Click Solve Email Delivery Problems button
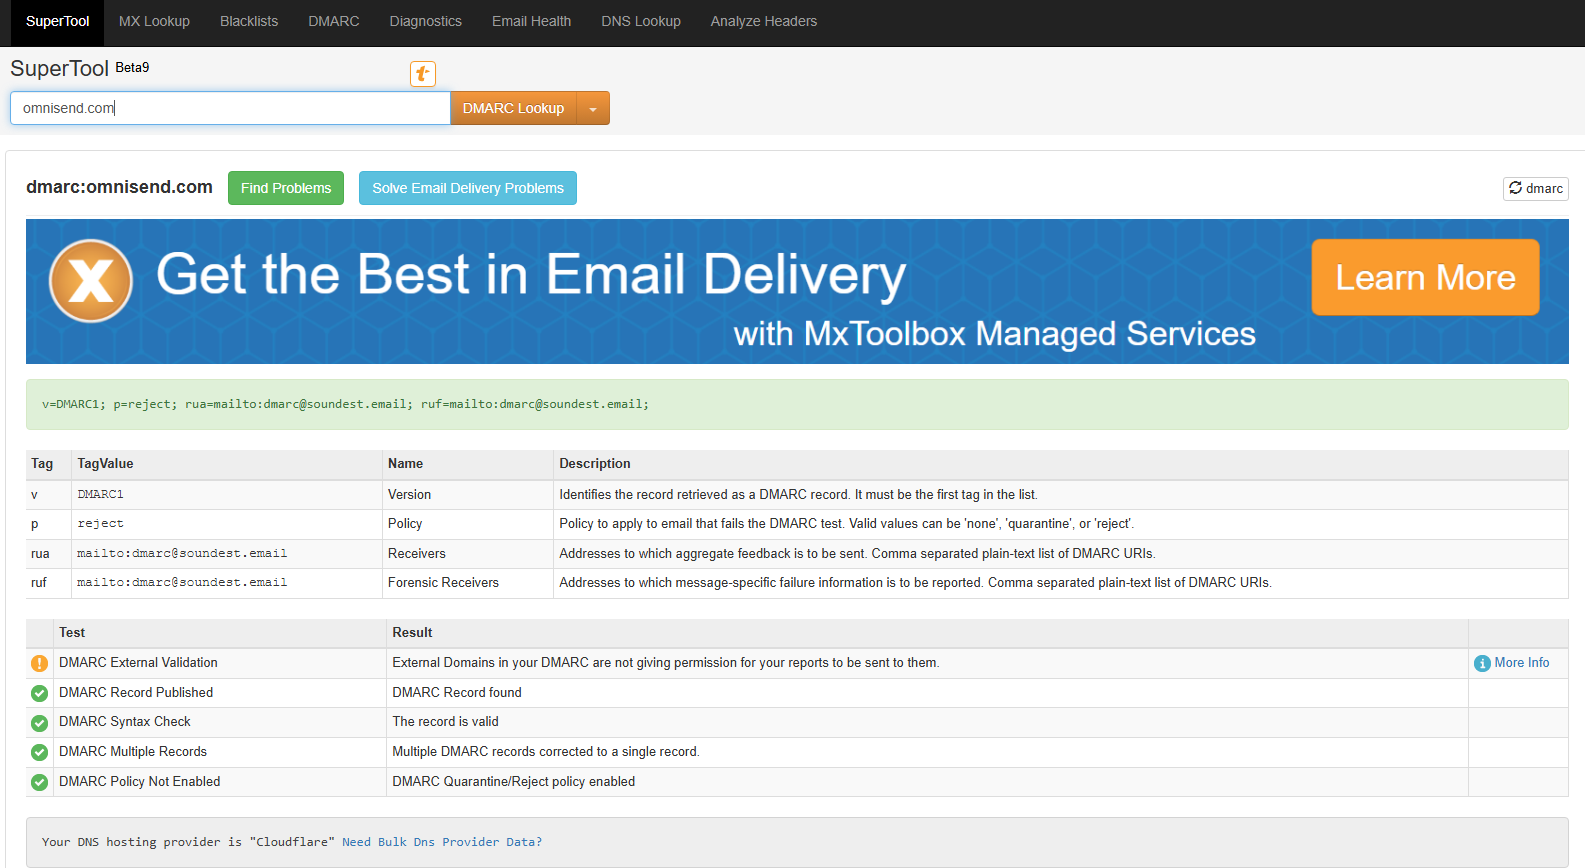The image size is (1585, 868). [468, 188]
